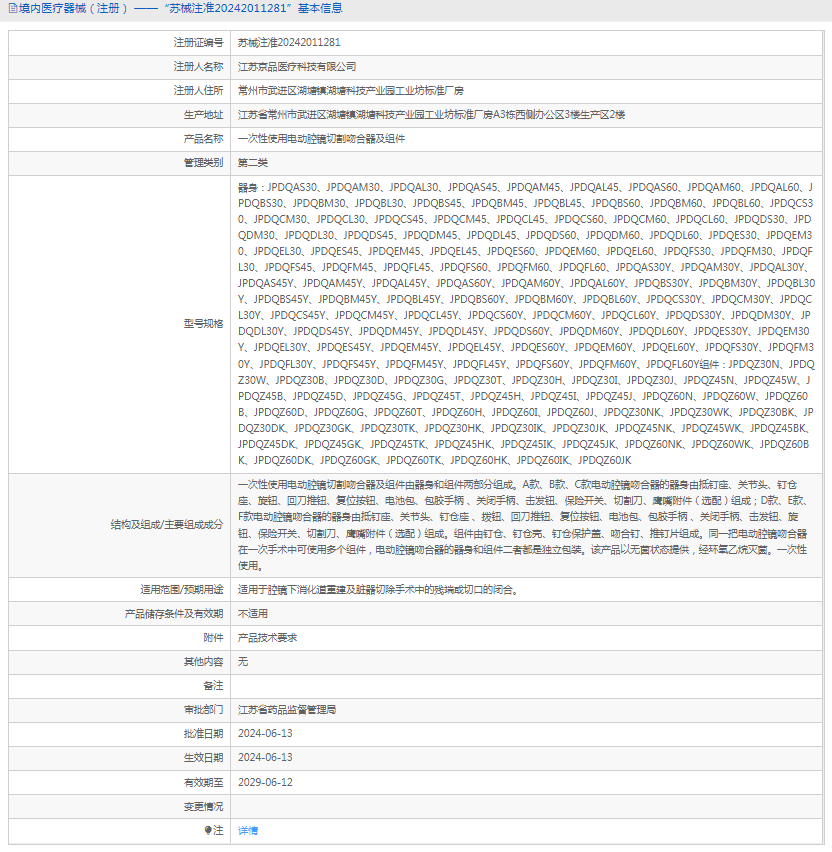Select the production address 江苏省常州市 value
The width and height of the screenshot is (832, 852).
431,115
